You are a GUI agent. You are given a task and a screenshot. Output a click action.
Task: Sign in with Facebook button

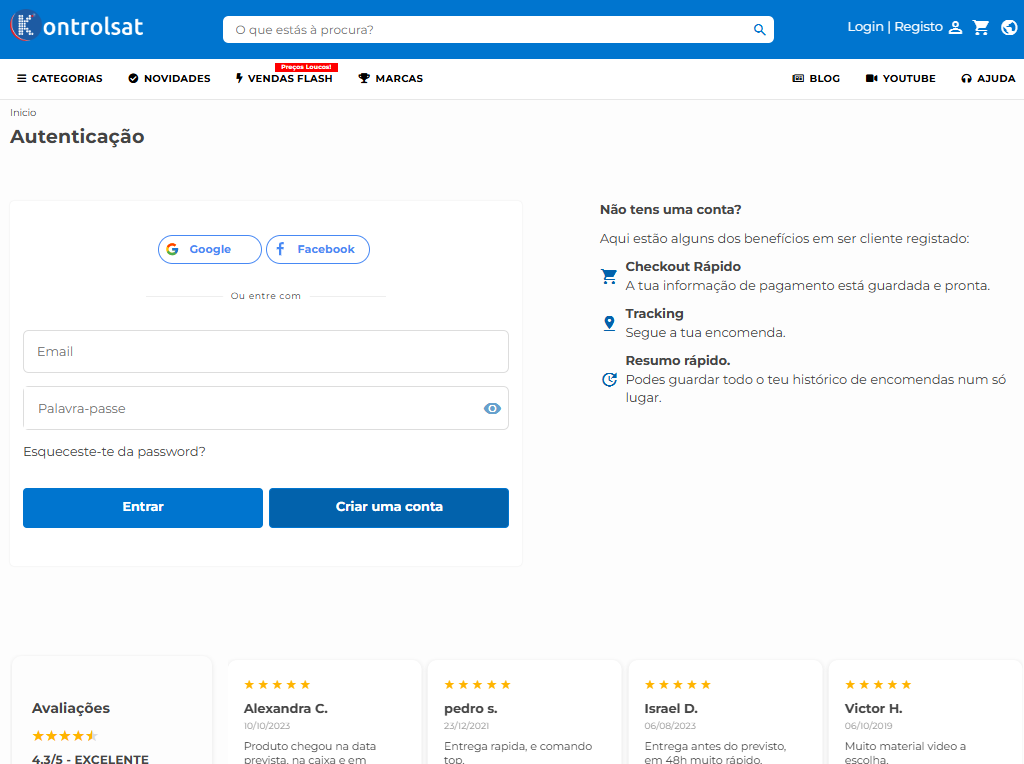[x=318, y=249]
